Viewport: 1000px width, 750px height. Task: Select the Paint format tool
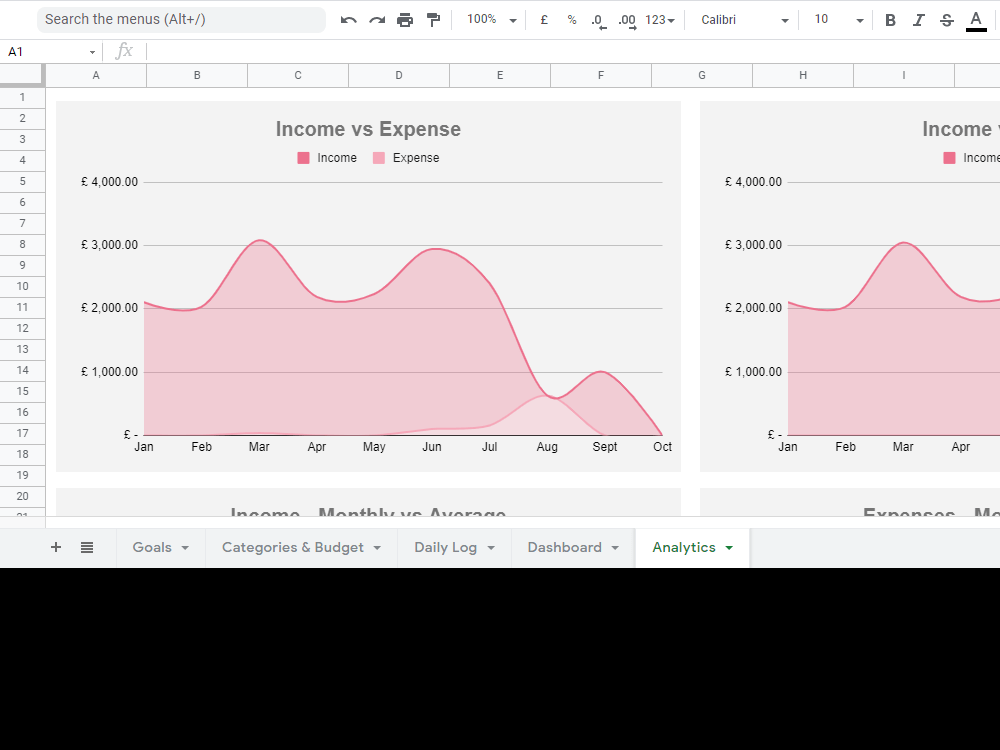(x=433, y=19)
